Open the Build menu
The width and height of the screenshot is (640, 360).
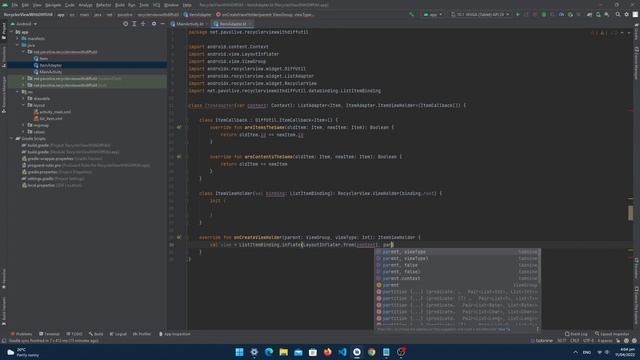(120, 5)
